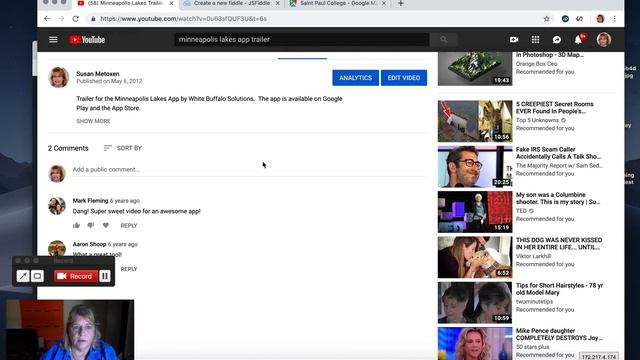Open THIS DOG WAS NEVER KISSED thumbnail
The image size is (640, 360).
click(x=475, y=257)
